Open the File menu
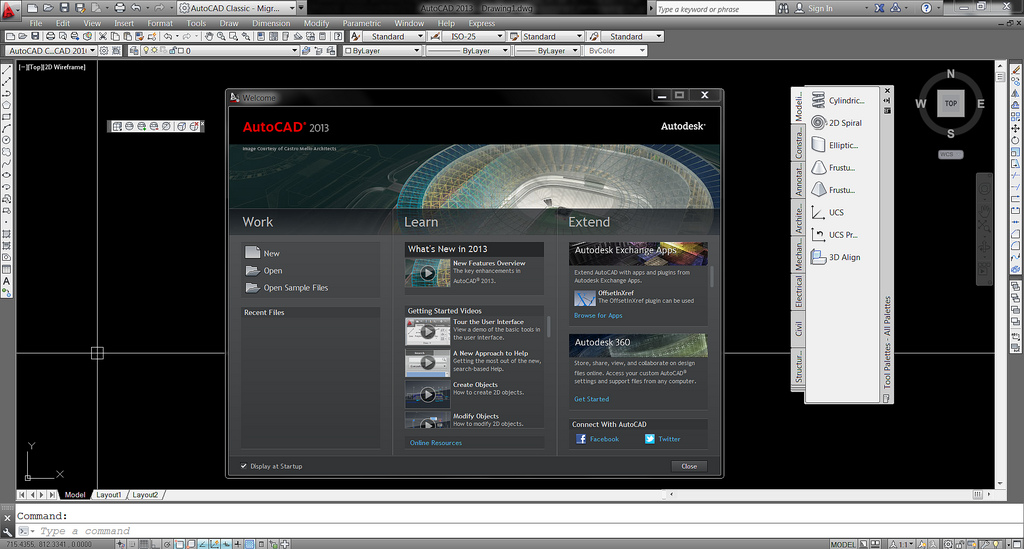Image resolution: width=1024 pixels, height=549 pixels. click(x=36, y=23)
